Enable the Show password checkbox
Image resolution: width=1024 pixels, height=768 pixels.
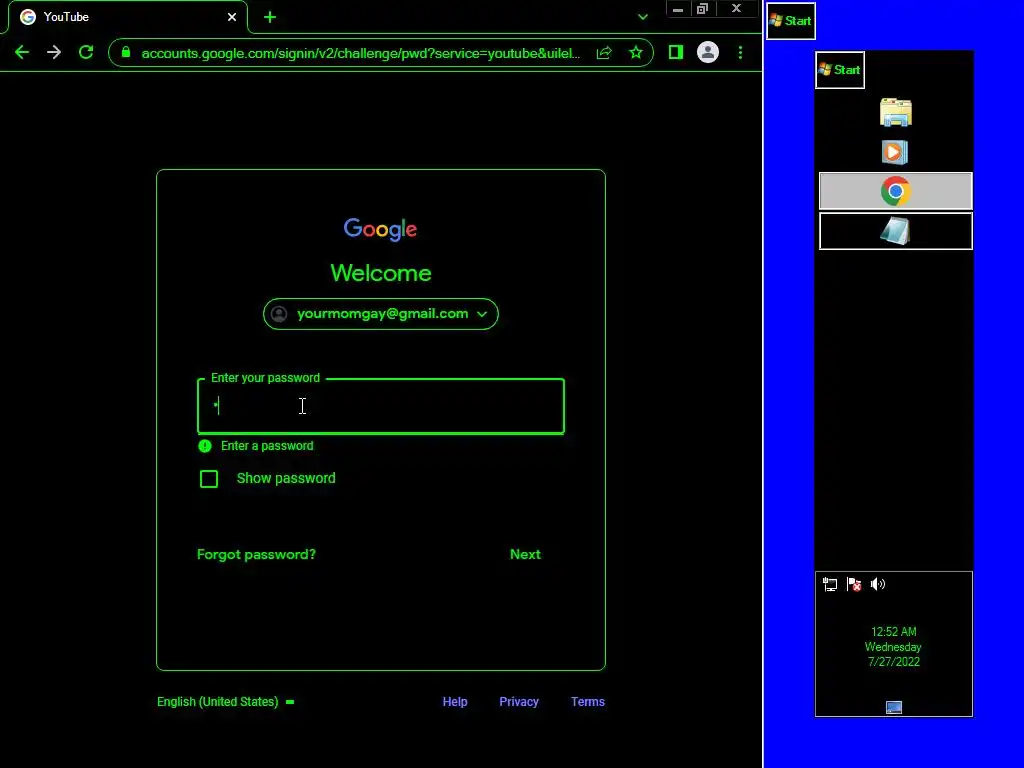click(x=209, y=479)
